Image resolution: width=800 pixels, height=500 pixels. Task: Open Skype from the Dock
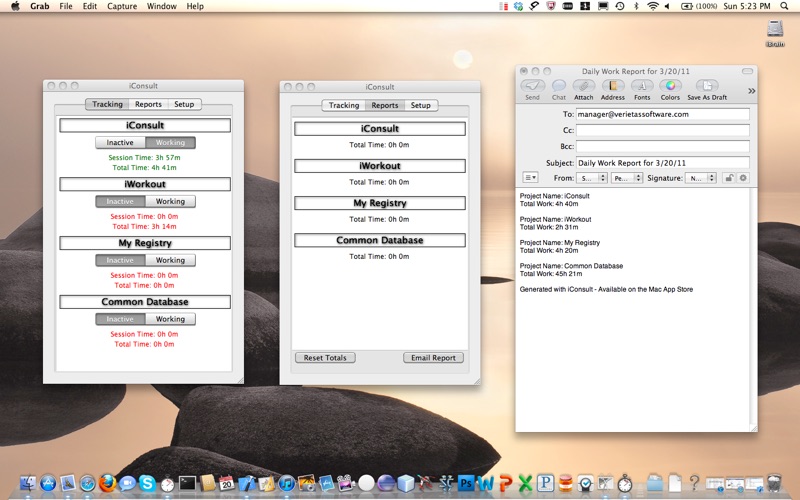(147, 483)
